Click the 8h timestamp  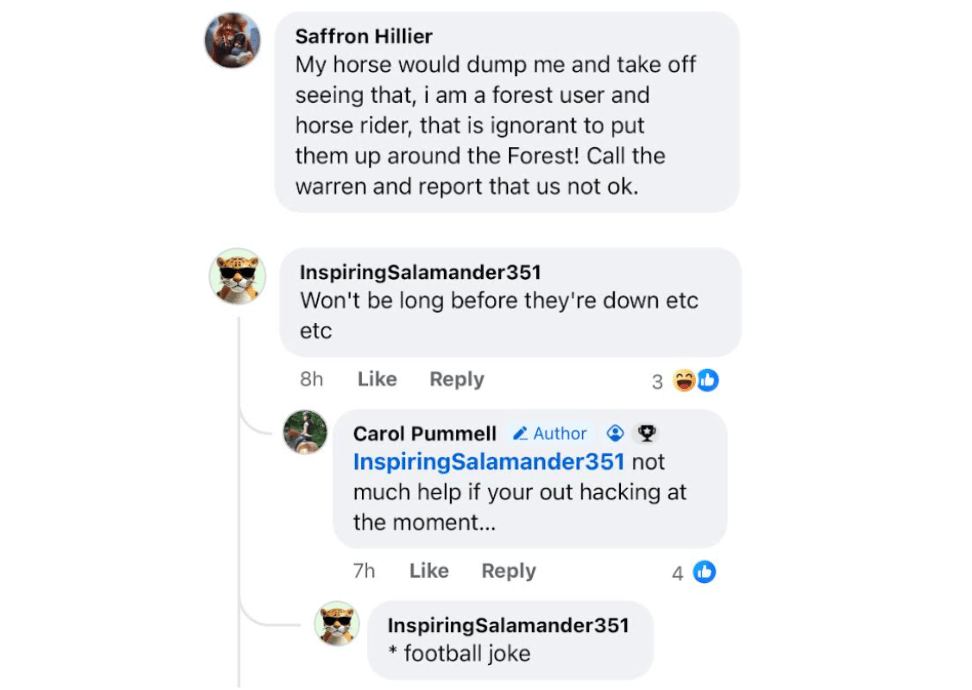[x=311, y=379]
